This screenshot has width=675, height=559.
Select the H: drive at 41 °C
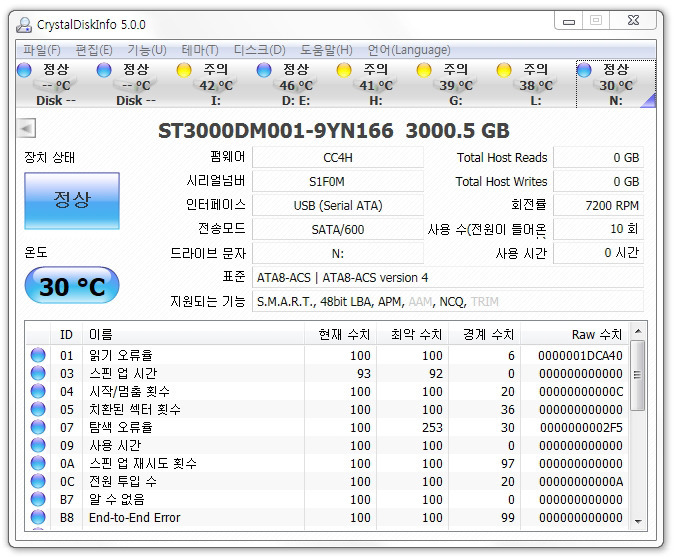tap(376, 84)
